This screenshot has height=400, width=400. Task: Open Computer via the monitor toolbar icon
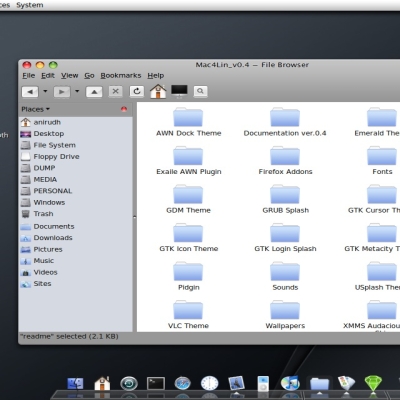[179, 91]
